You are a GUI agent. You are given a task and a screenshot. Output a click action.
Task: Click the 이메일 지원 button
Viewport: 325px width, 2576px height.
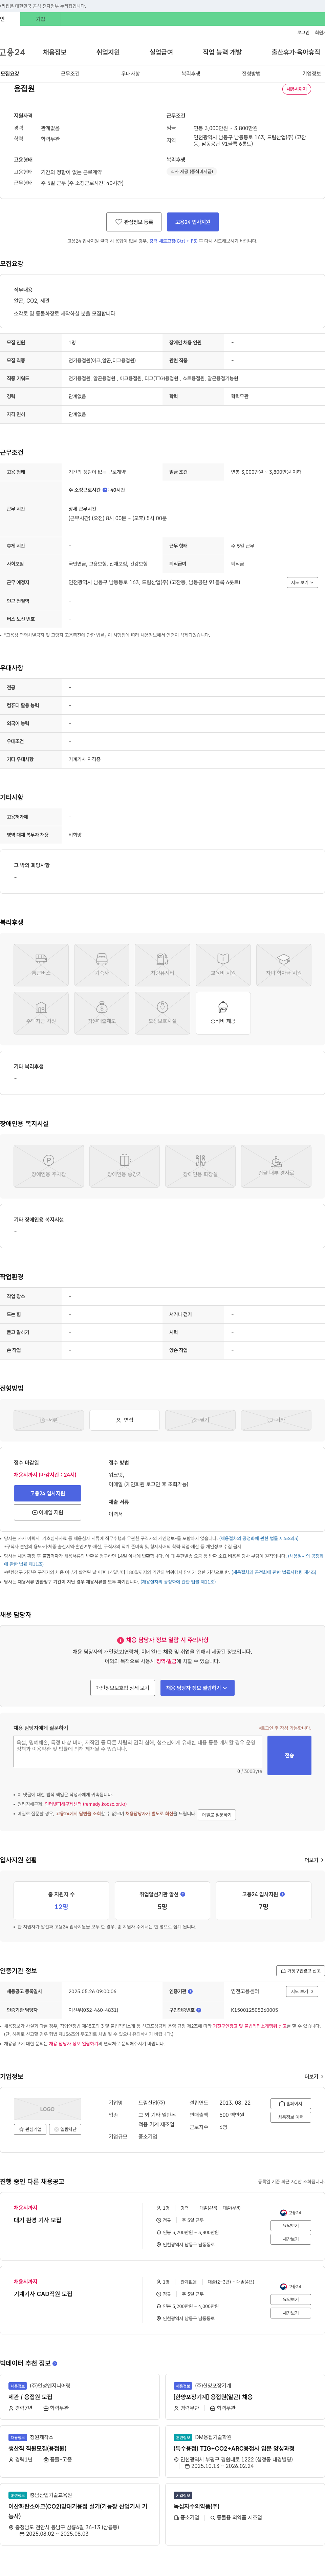[x=47, y=1512]
